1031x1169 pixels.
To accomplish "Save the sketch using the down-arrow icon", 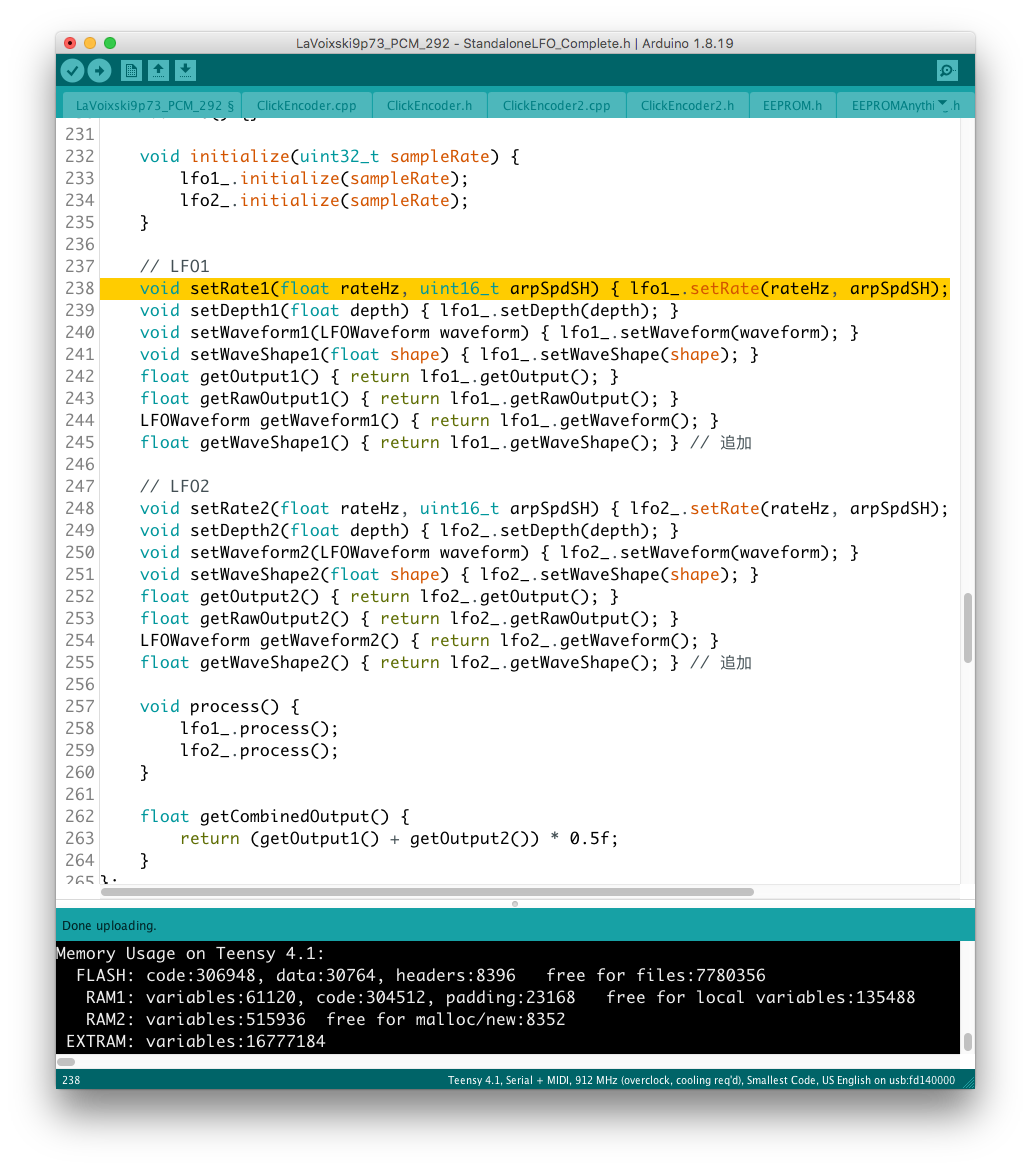I will pos(185,70).
